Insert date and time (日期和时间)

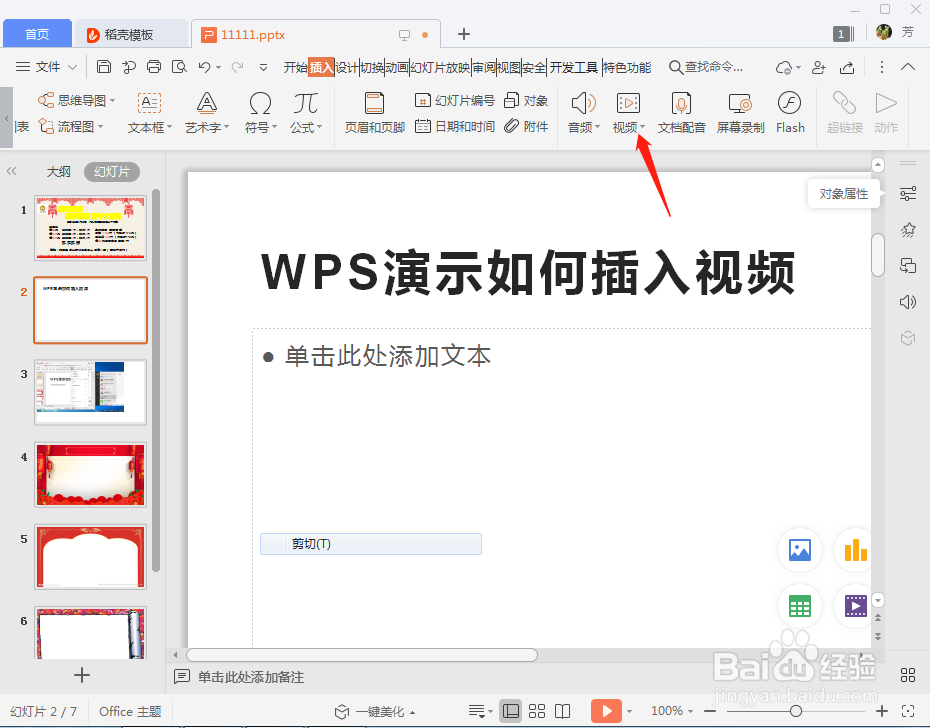tap(454, 126)
